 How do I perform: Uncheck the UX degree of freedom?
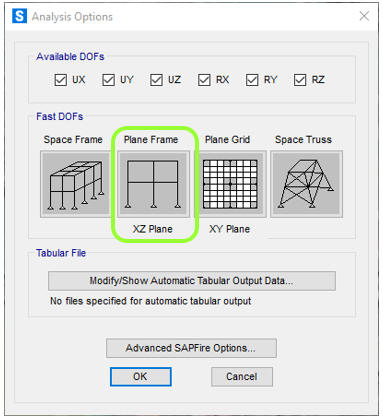click(61, 80)
